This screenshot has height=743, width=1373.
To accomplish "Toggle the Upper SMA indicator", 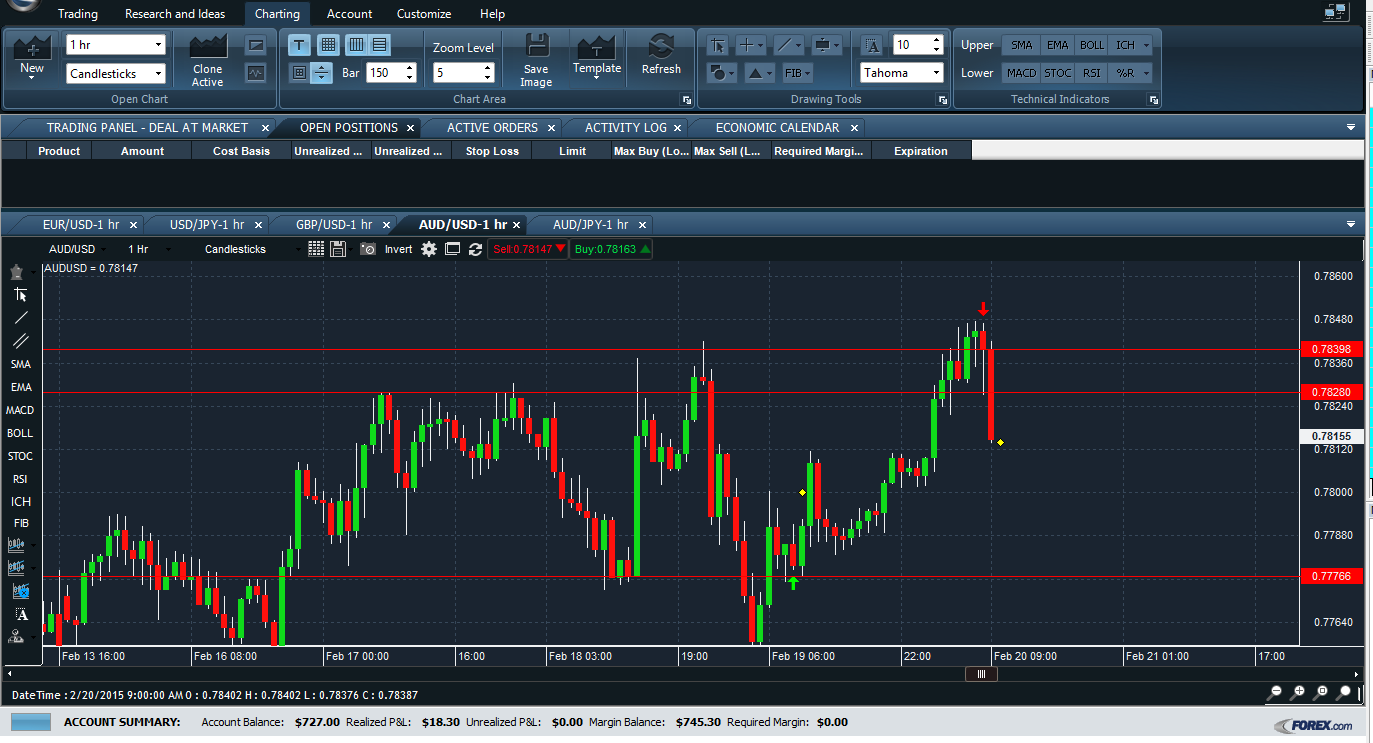I will coord(1021,45).
